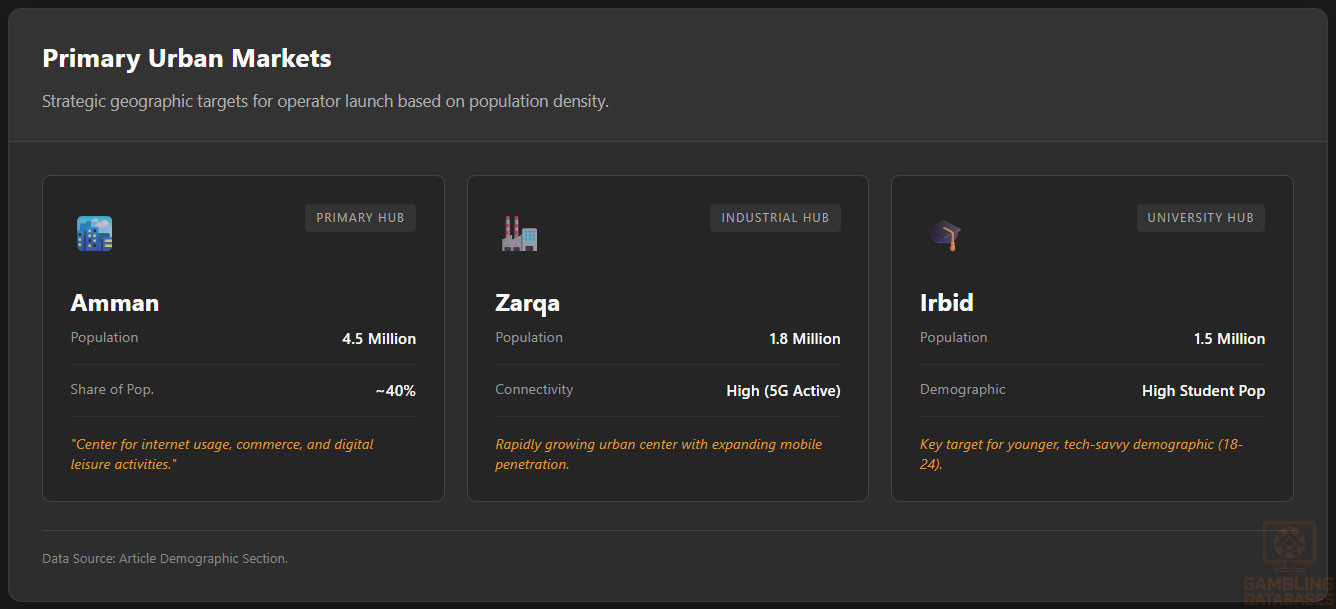Screen dimensions: 1336x609
Task: Click the Irbid tech-savvy demographic note
Action: click(1081, 454)
